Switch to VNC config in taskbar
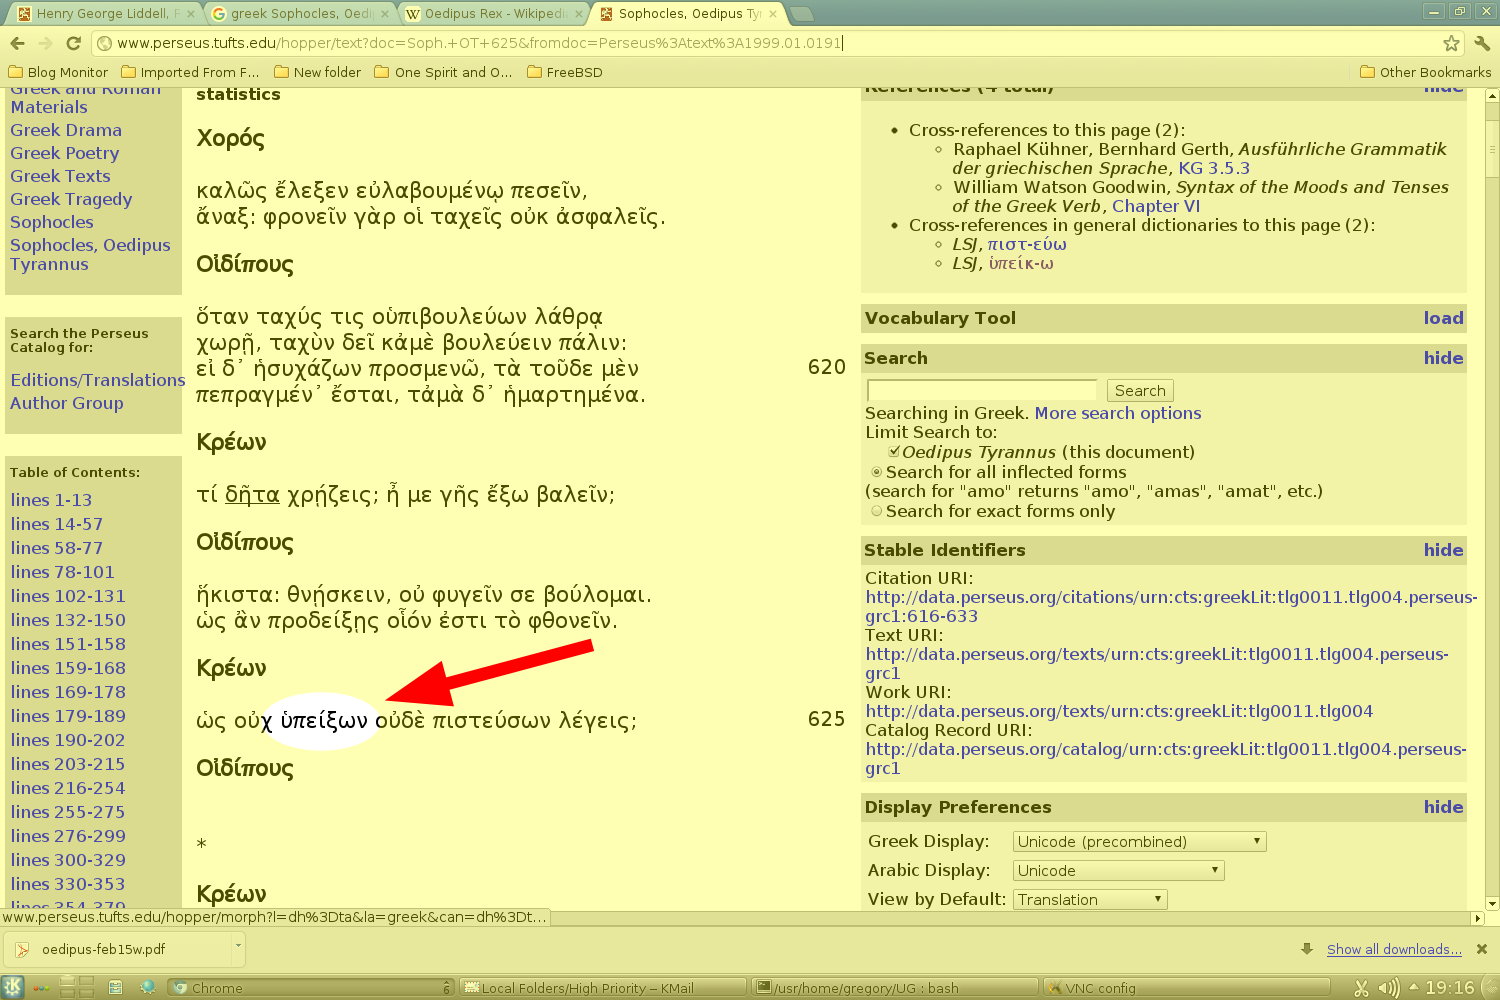Viewport: 1500px width, 1000px height. click(x=1185, y=988)
